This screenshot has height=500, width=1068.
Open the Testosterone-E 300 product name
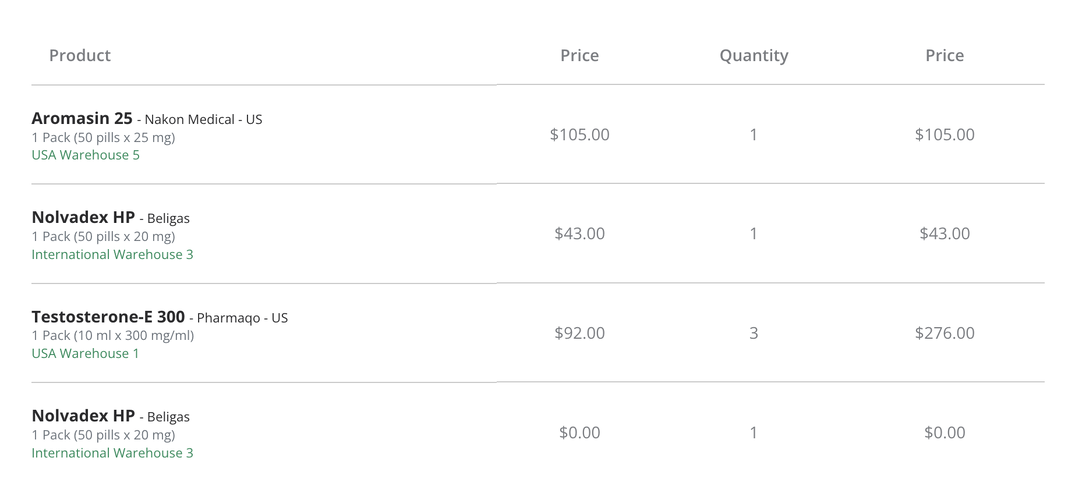tap(108, 317)
